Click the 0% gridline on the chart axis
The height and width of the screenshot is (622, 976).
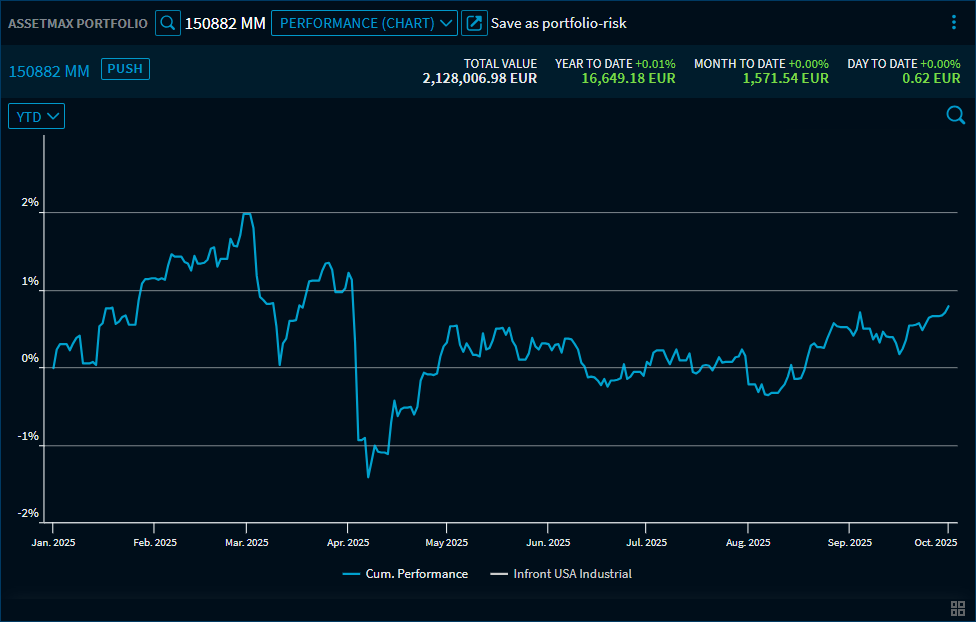click(29, 357)
